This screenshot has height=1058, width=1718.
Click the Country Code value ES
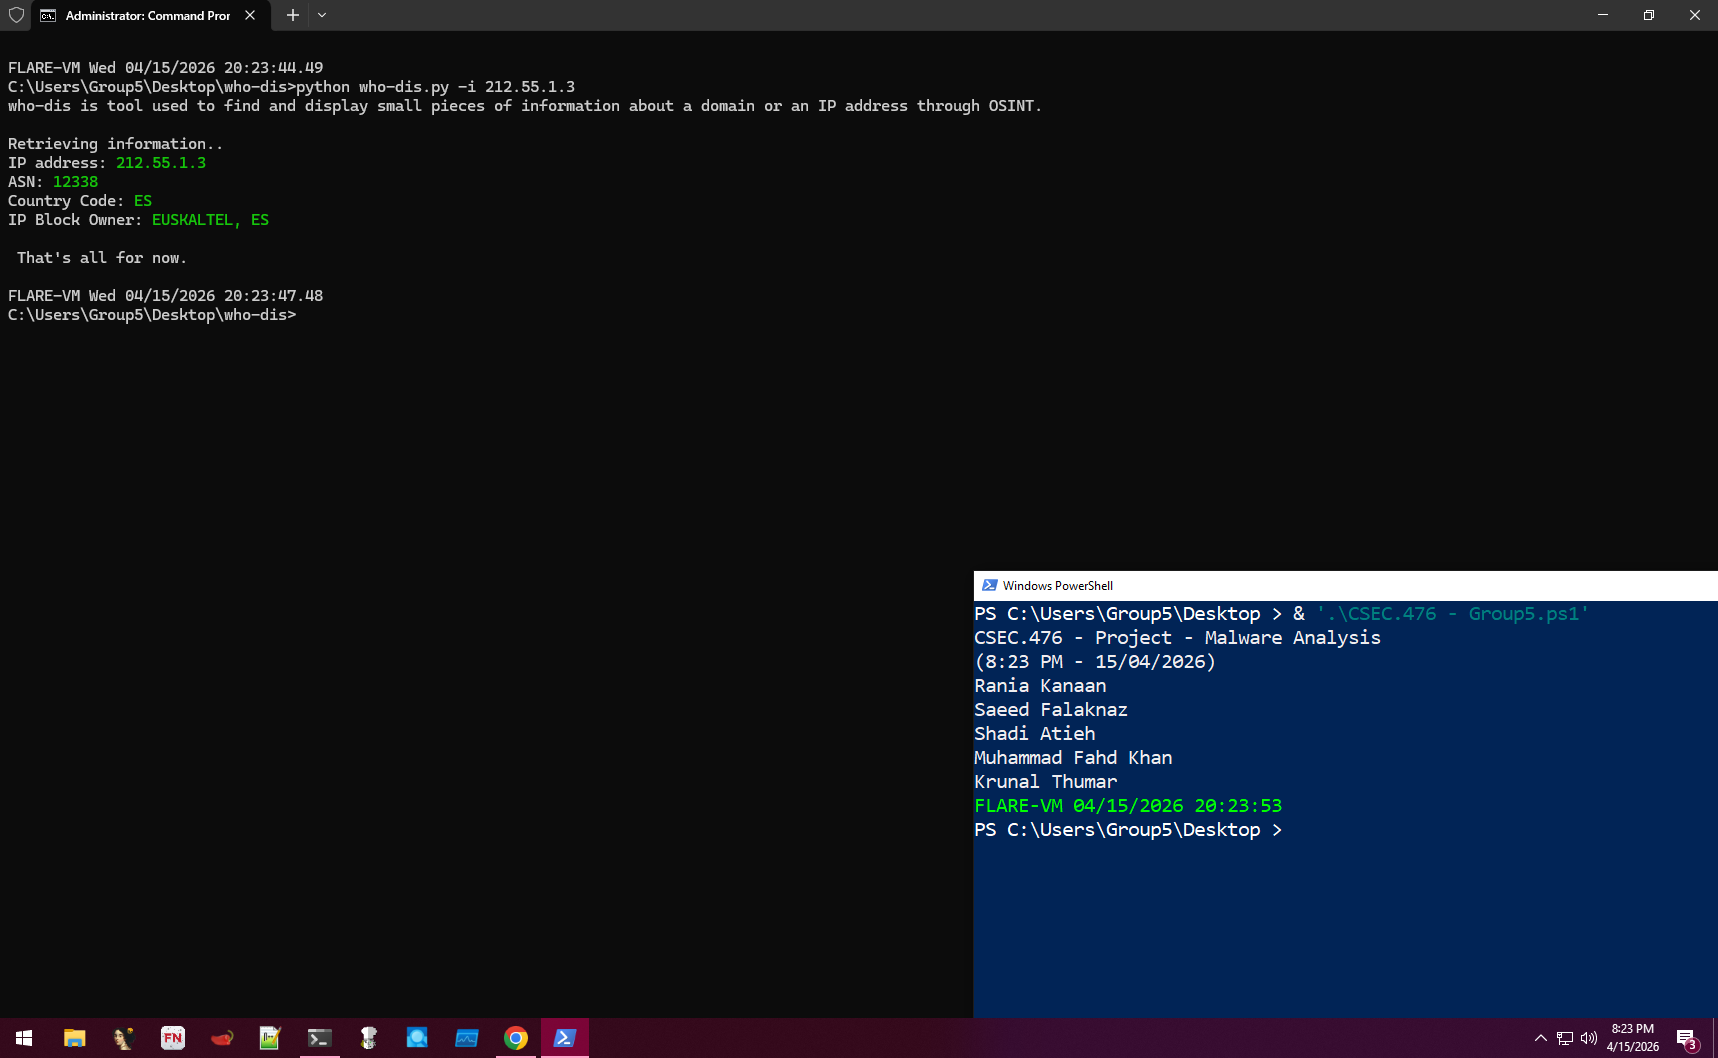143,201
